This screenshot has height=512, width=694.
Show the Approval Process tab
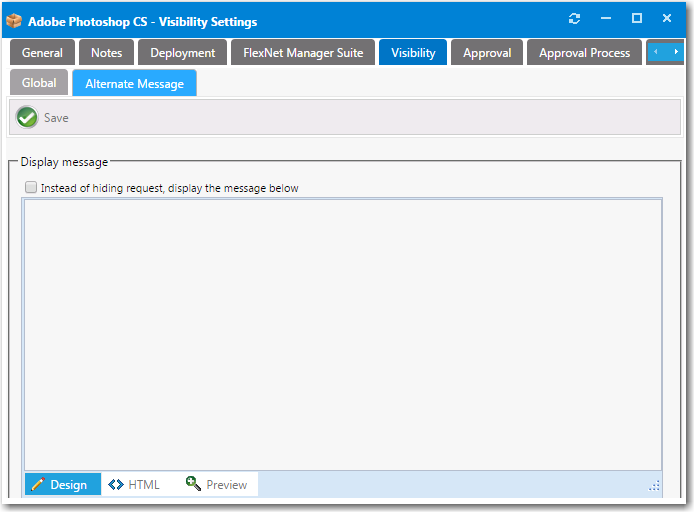click(584, 53)
